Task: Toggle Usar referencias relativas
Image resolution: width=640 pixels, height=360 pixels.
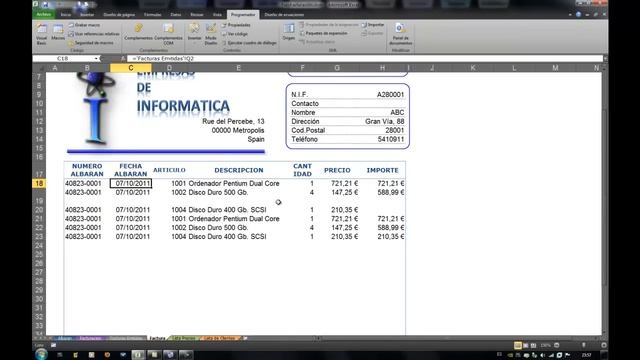Action: tap(94, 34)
